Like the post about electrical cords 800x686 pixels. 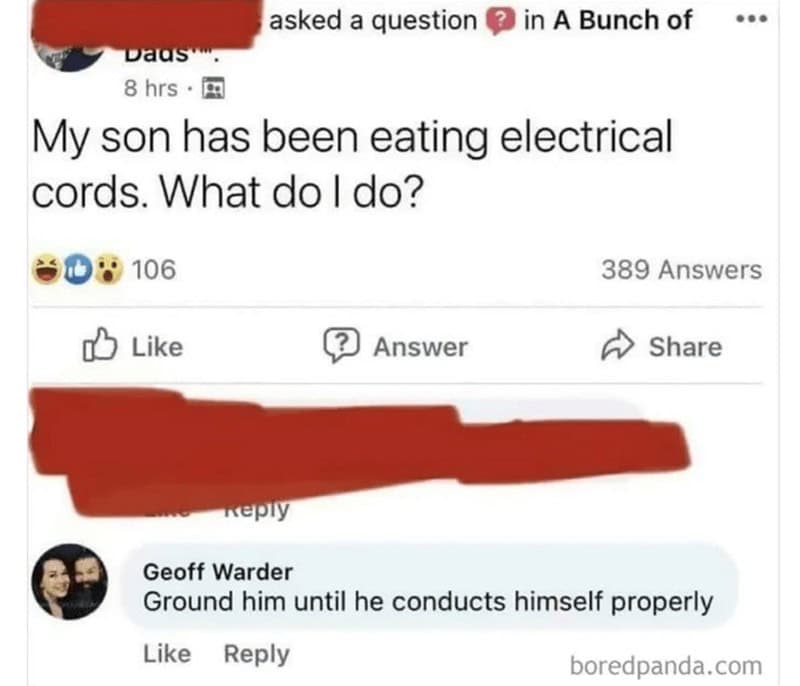click(132, 347)
